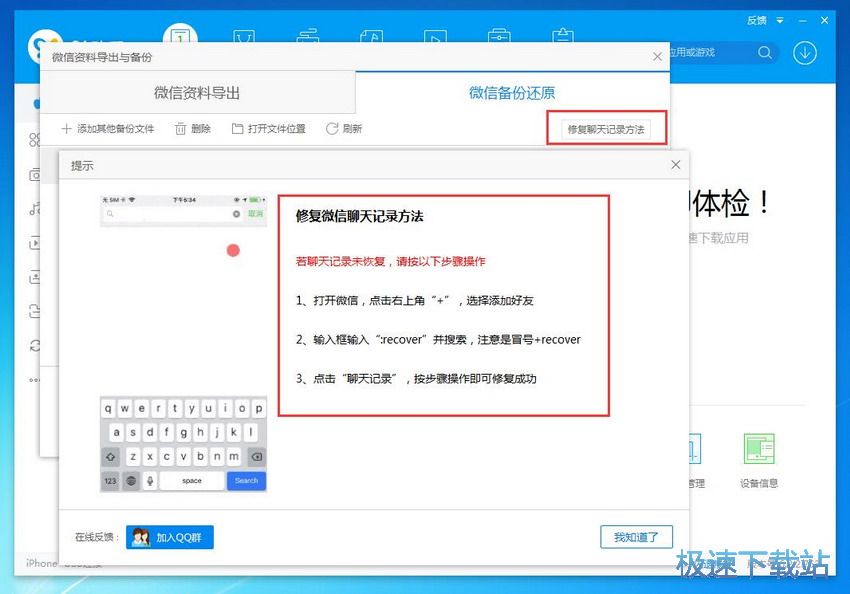Click the video icon in left sidebar
This screenshot has height=594, width=850.
(35, 243)
